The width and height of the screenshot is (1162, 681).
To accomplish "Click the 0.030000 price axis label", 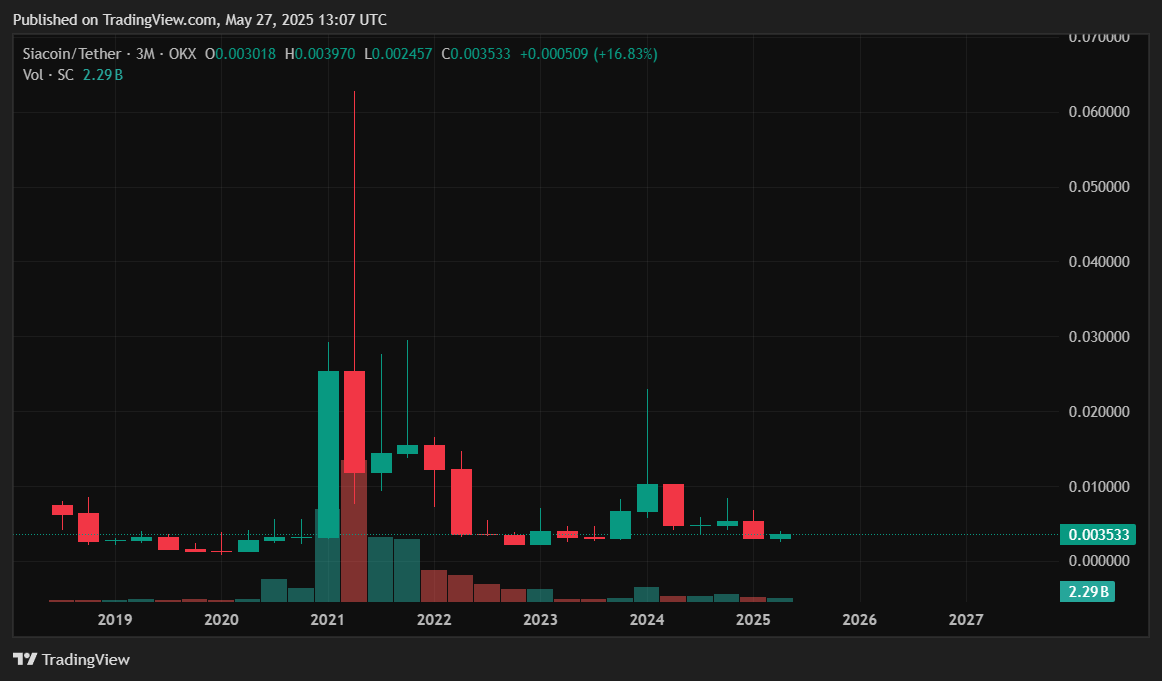I will pos(1098,337).
